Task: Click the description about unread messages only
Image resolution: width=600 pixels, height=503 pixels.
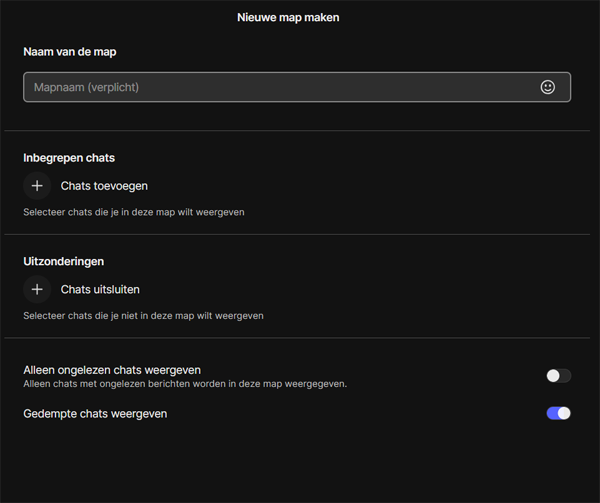Action: point(185,384)
